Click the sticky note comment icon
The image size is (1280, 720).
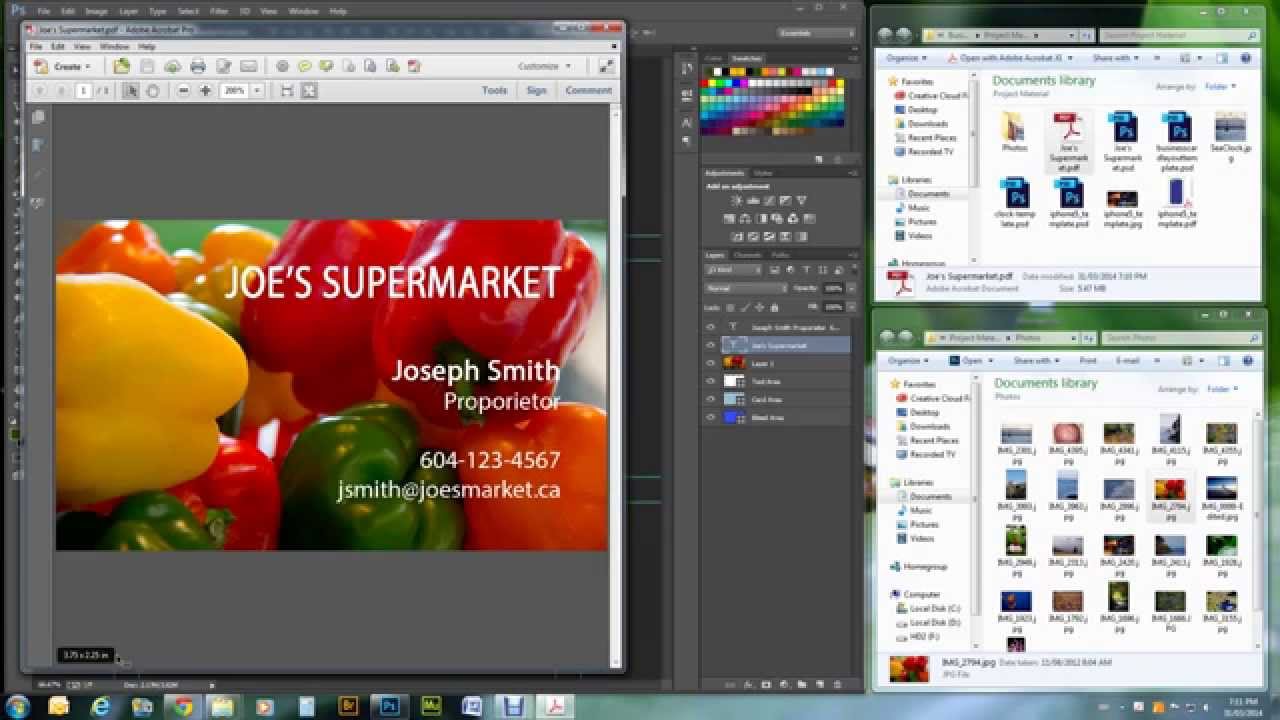[x=305, y=66]
